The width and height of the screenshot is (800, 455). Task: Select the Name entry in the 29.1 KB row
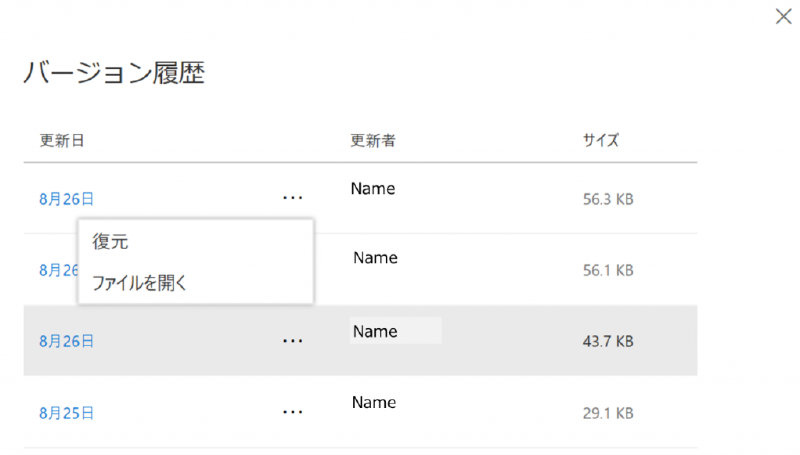pos(374,402)
